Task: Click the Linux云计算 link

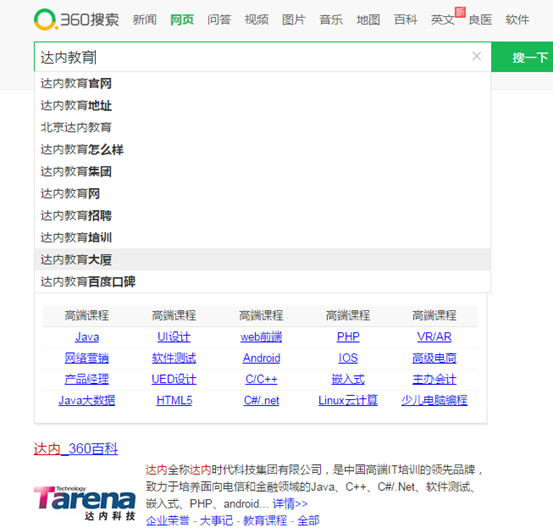Action: 348,400
